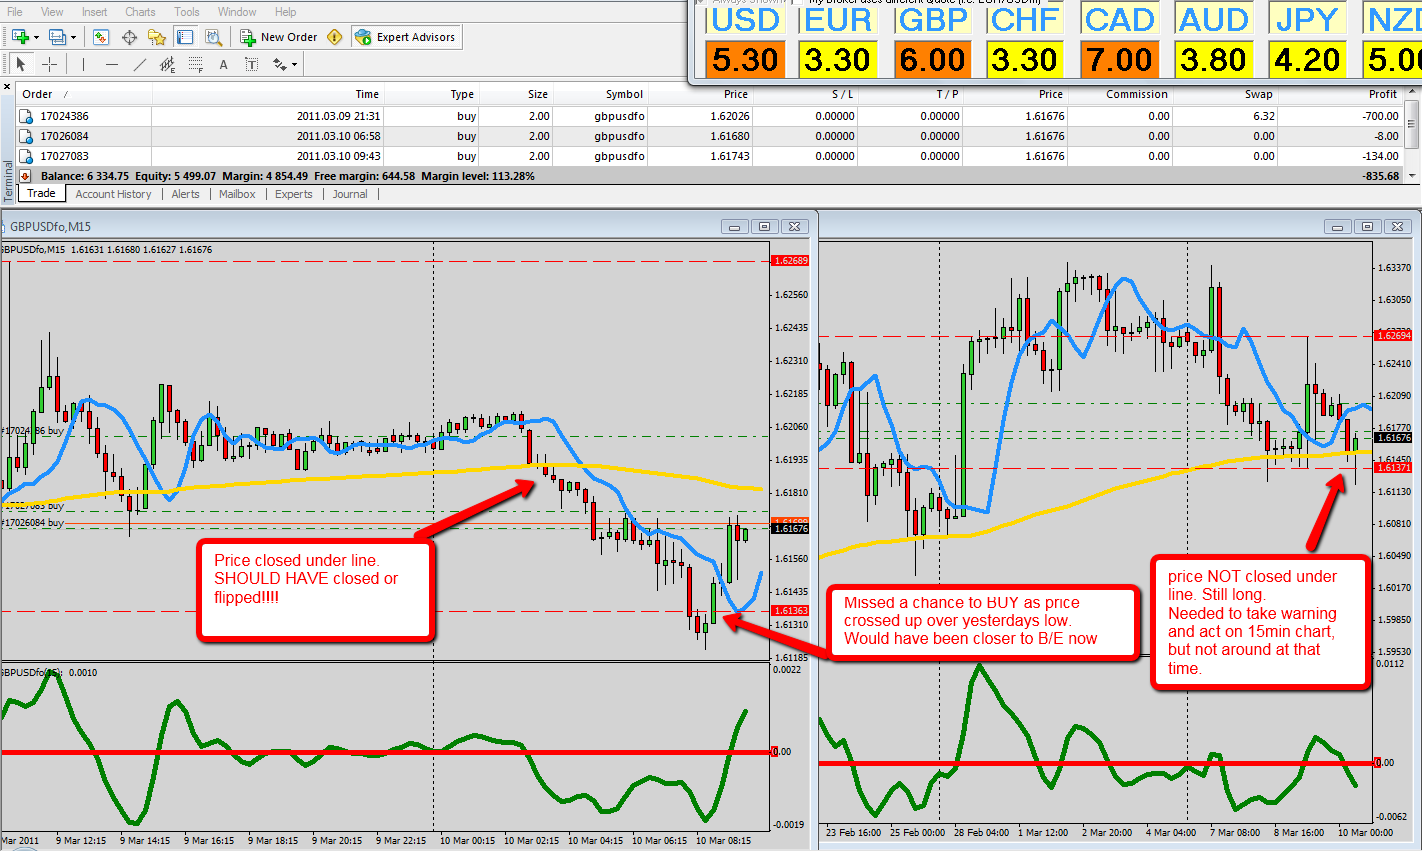Viewport: 1422px width, 851px height.
Task: Click the order icon for 17026084
Action: coord(27,136)
